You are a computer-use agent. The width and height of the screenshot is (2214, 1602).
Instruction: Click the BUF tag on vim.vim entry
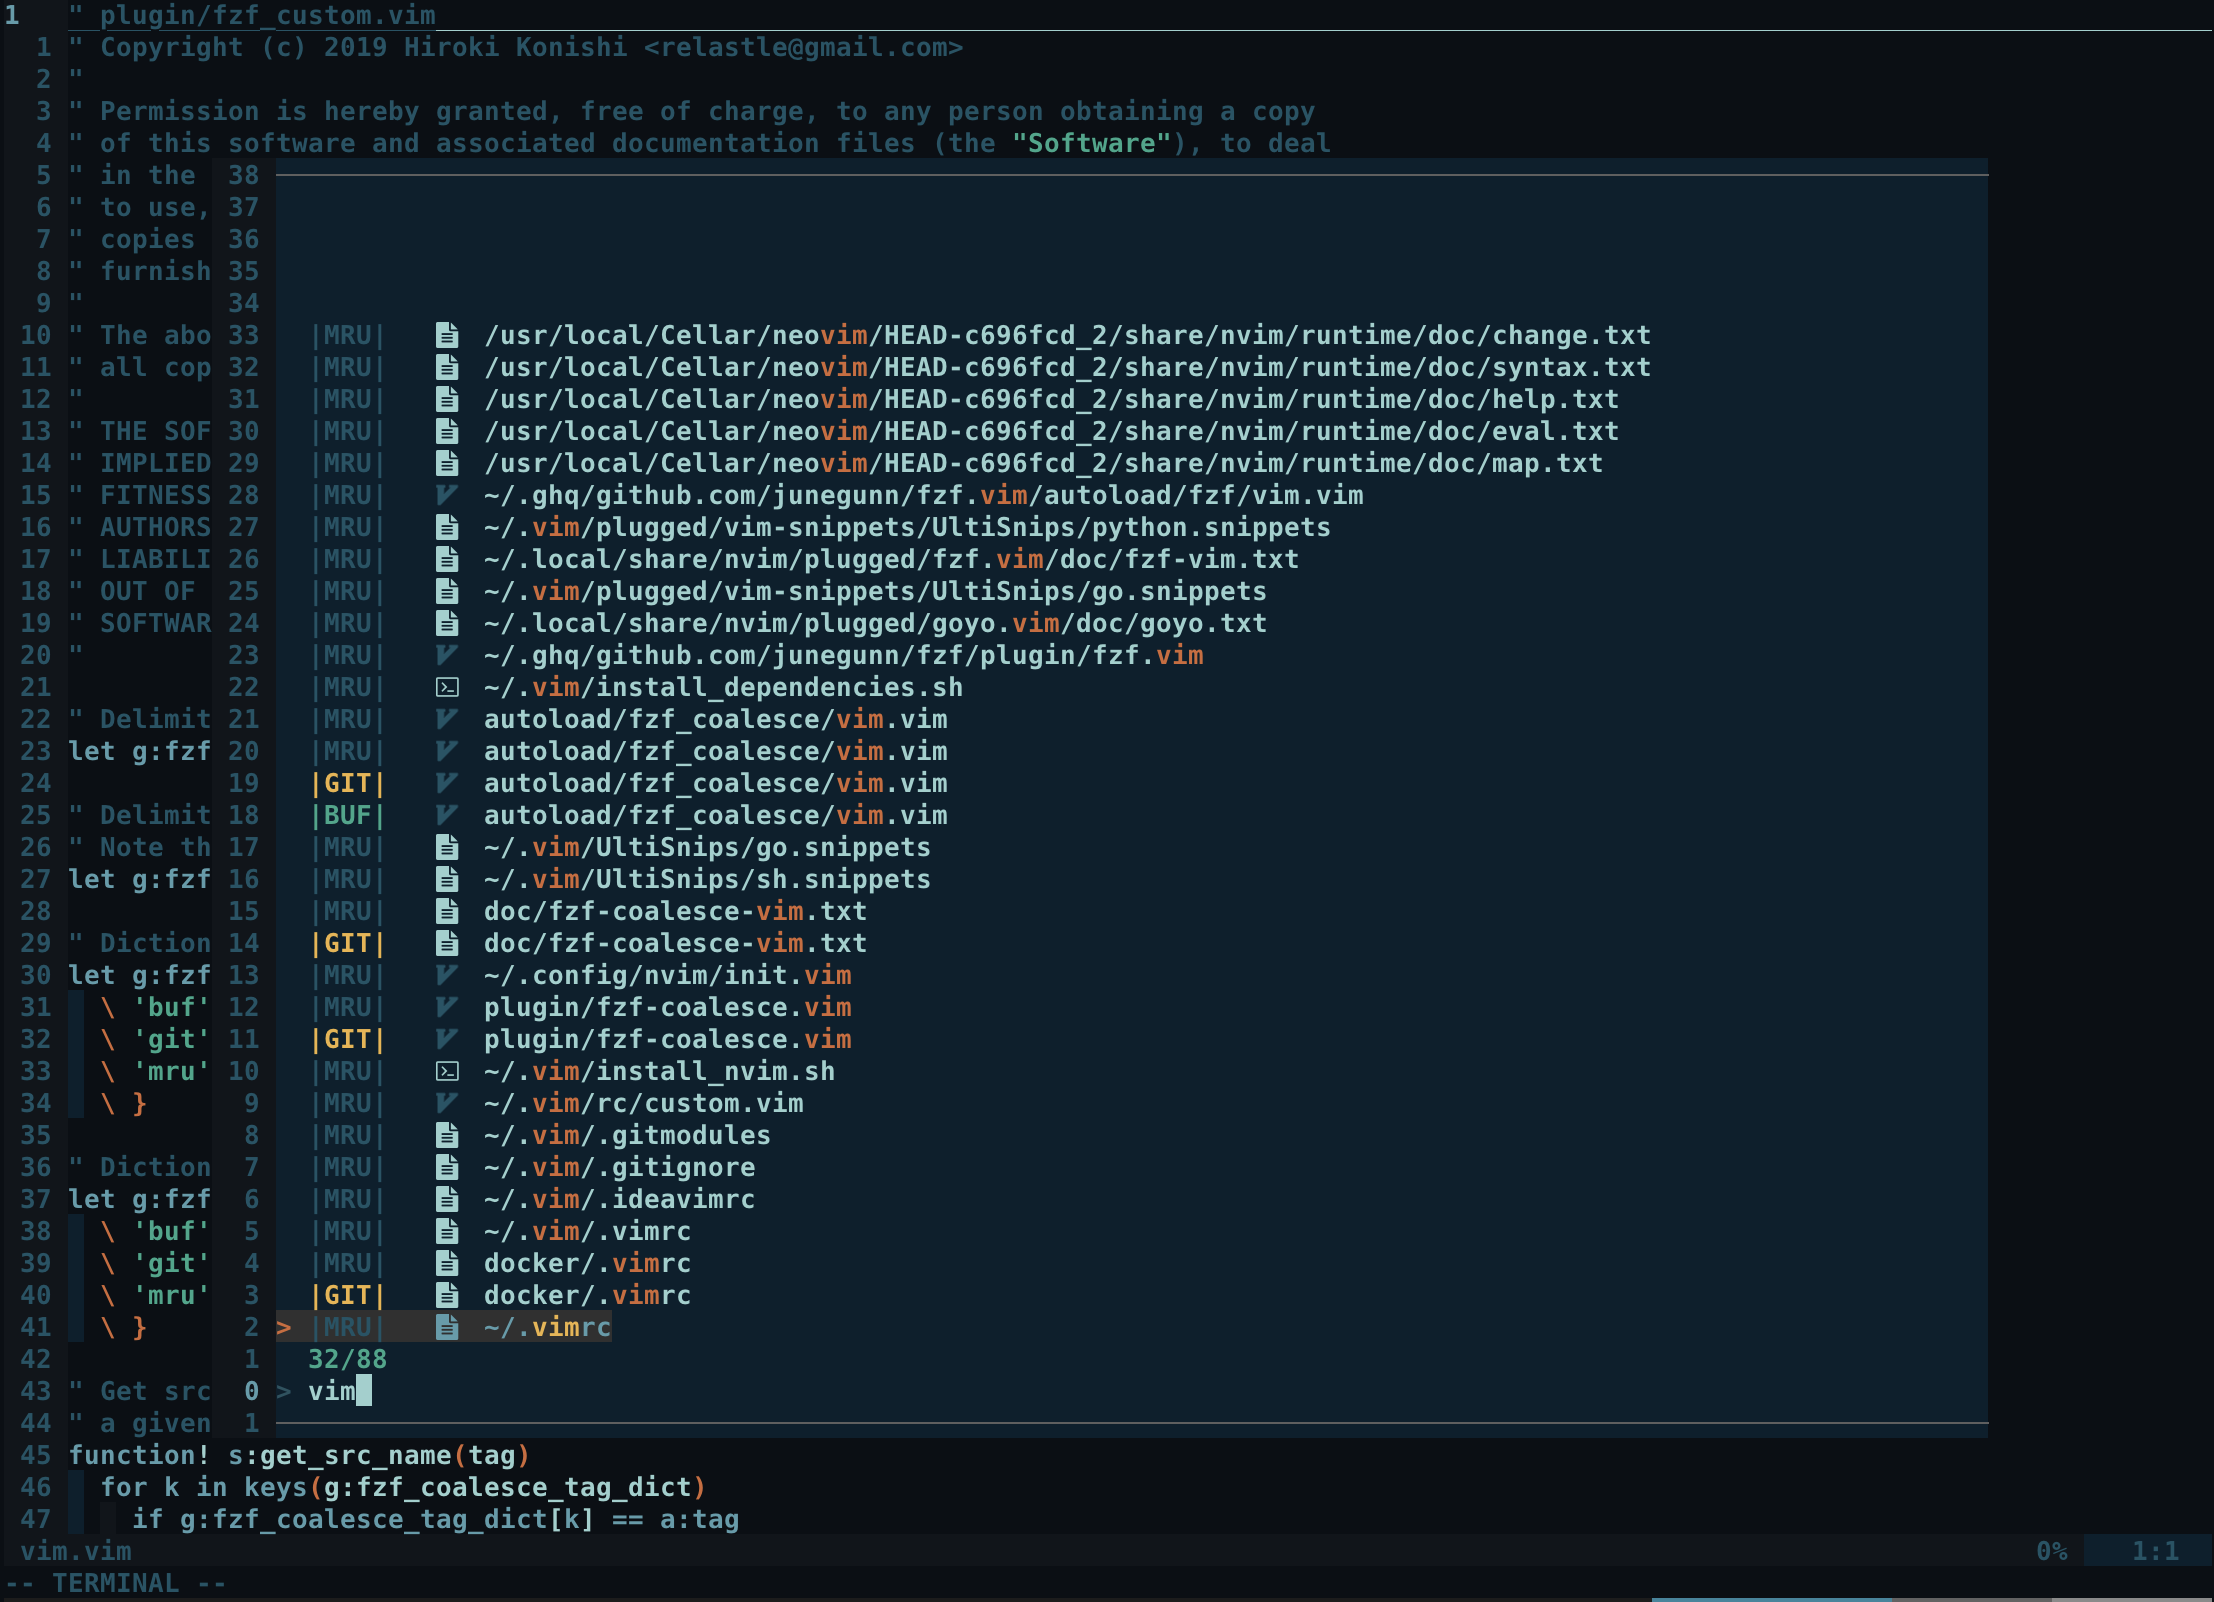[x=347, y=815]
